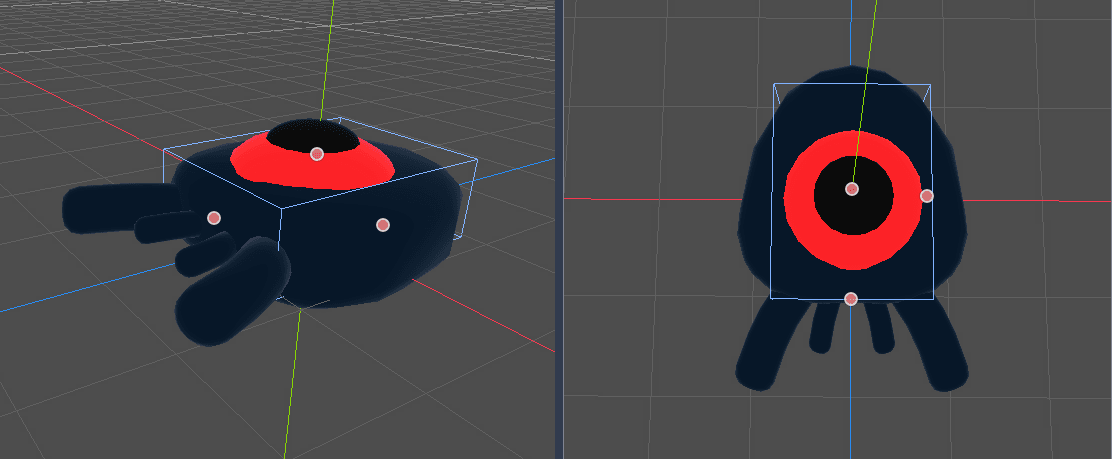Select the left side handle in left viewport
Viewport: 1112px width, 459px height.
pos(213,217)
